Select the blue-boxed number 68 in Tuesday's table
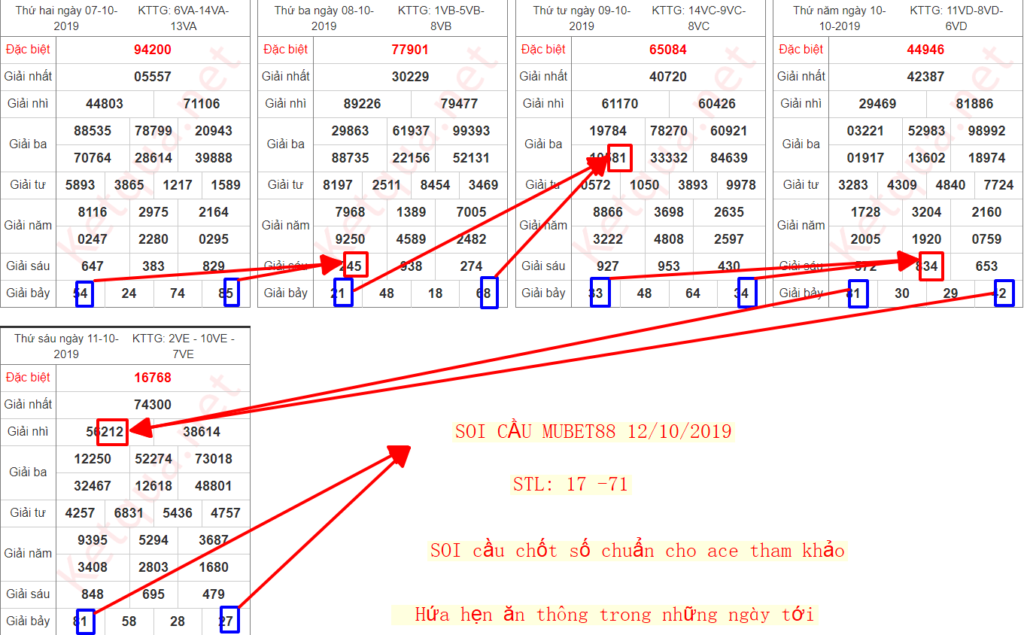Screen dimensions: 1024x635 coord(488,293)
